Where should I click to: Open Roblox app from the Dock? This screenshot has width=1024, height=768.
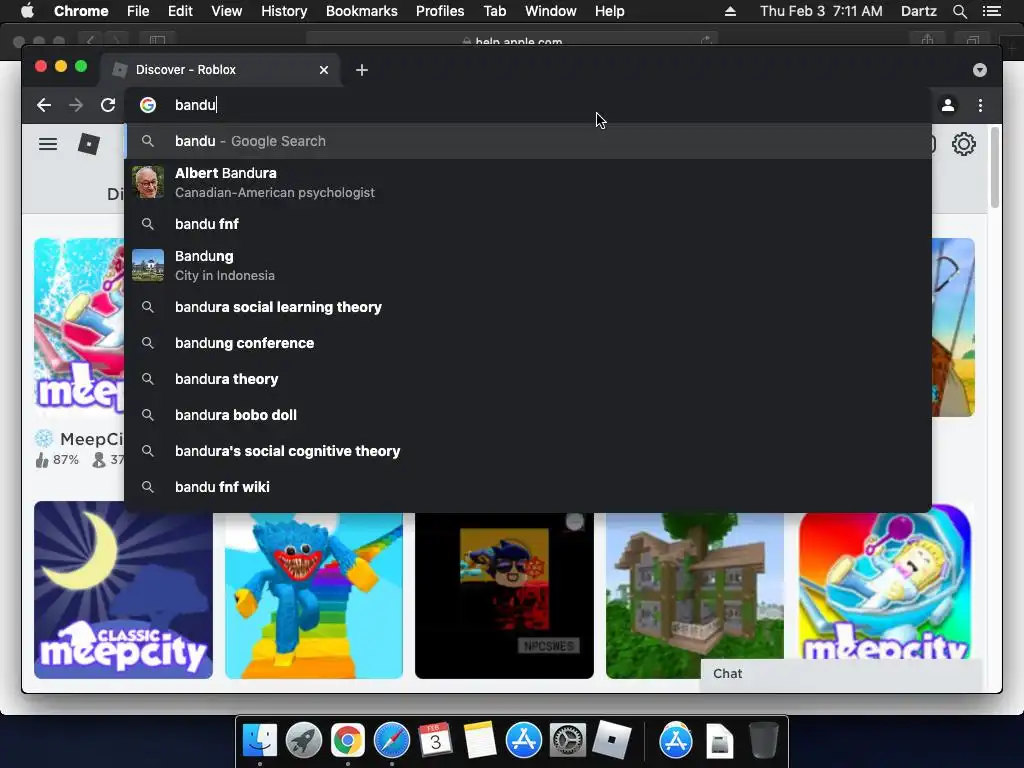click(x=611, y=740)
